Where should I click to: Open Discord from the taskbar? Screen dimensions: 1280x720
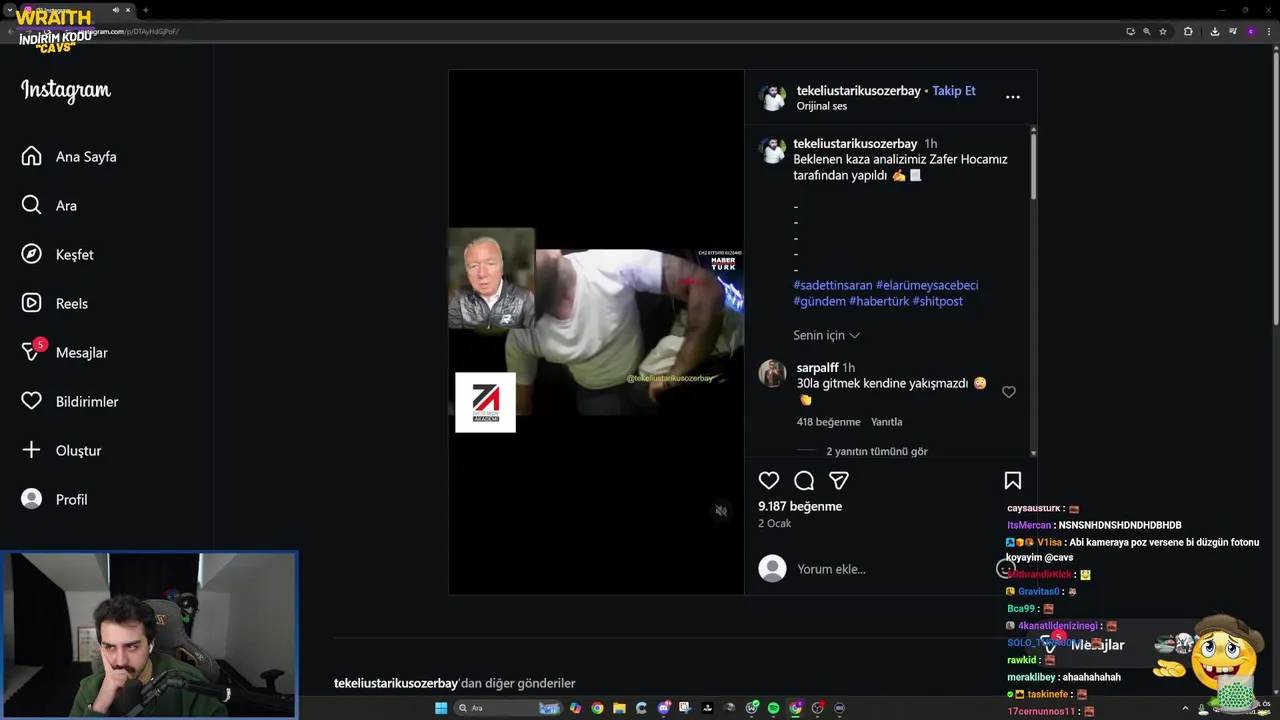[664, 708]
